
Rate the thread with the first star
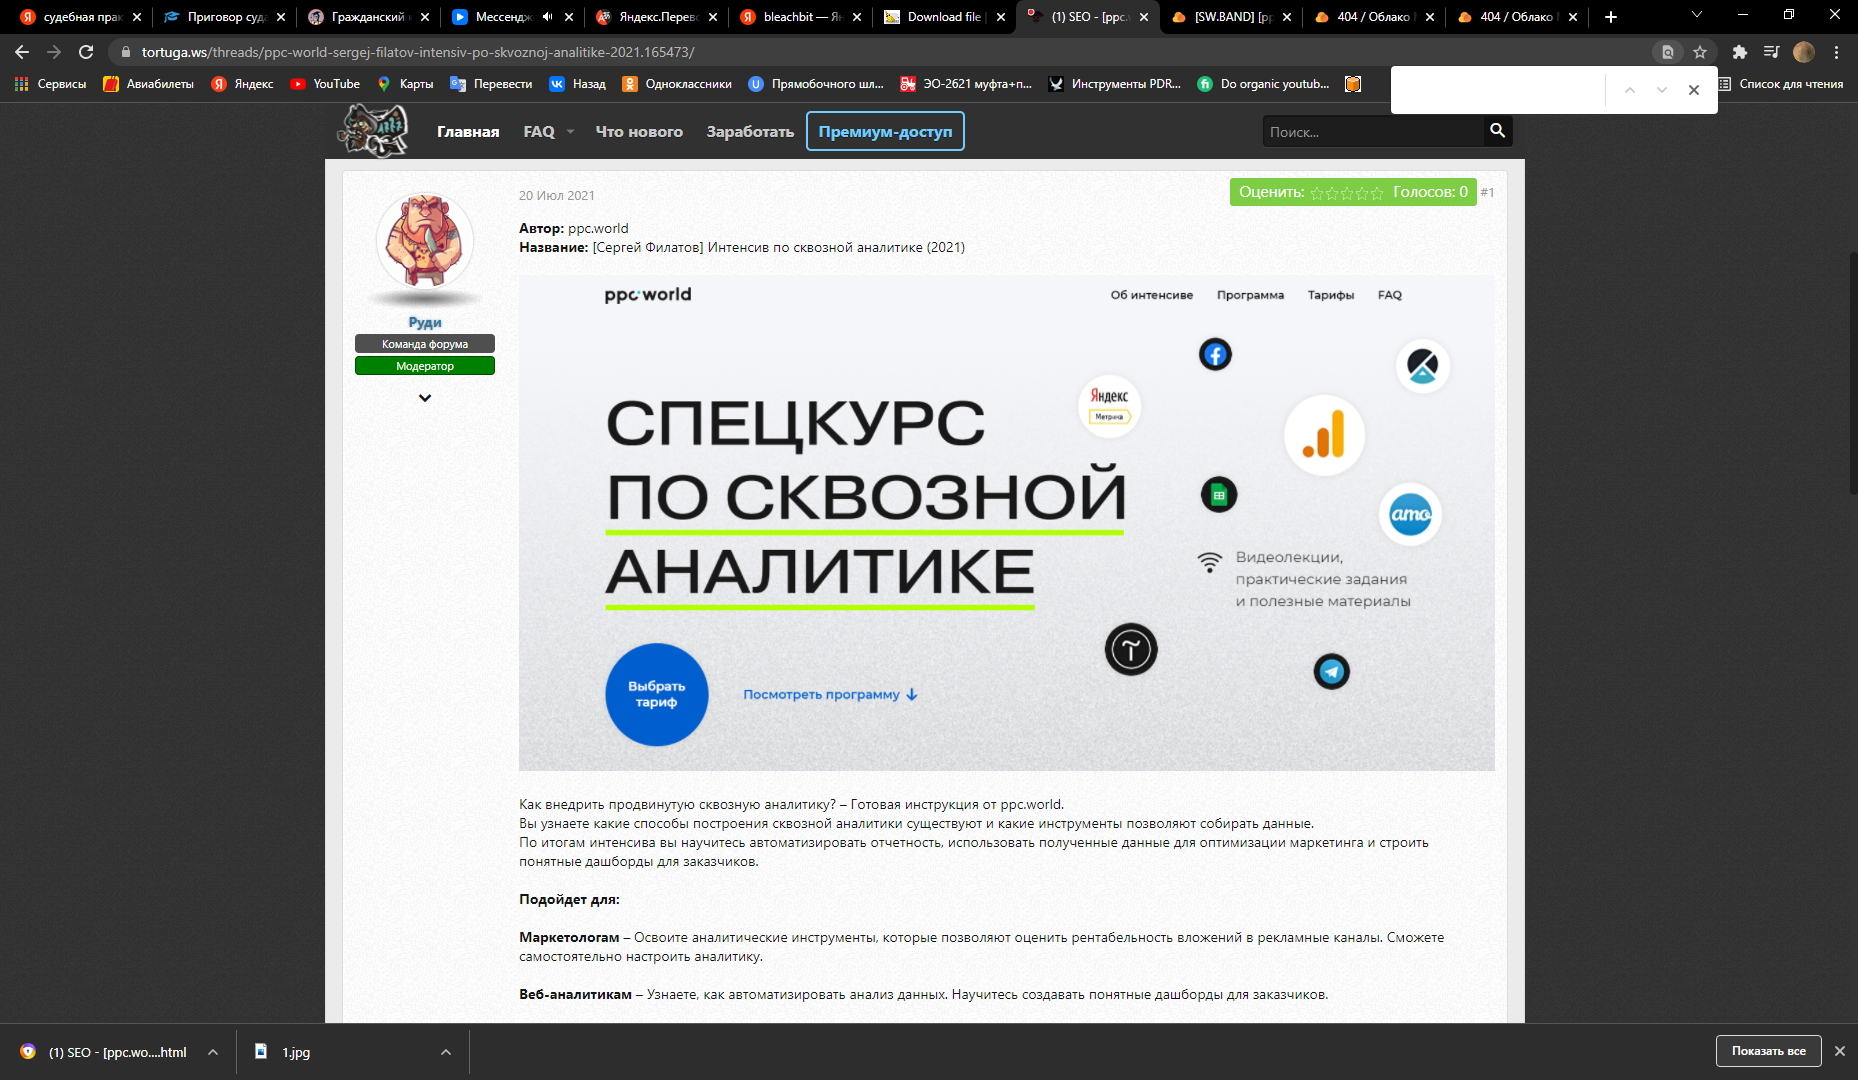click(1317, 193)
